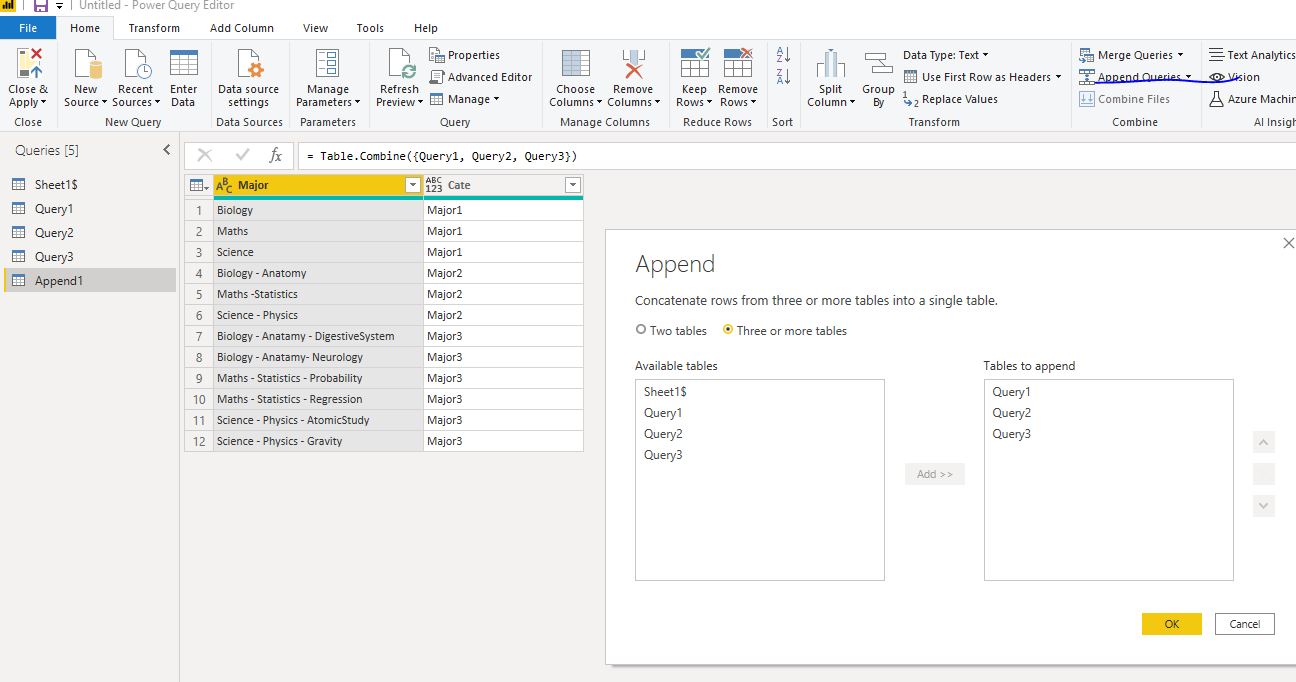Open the Major column filter dropdown

[x=412, y=185]
